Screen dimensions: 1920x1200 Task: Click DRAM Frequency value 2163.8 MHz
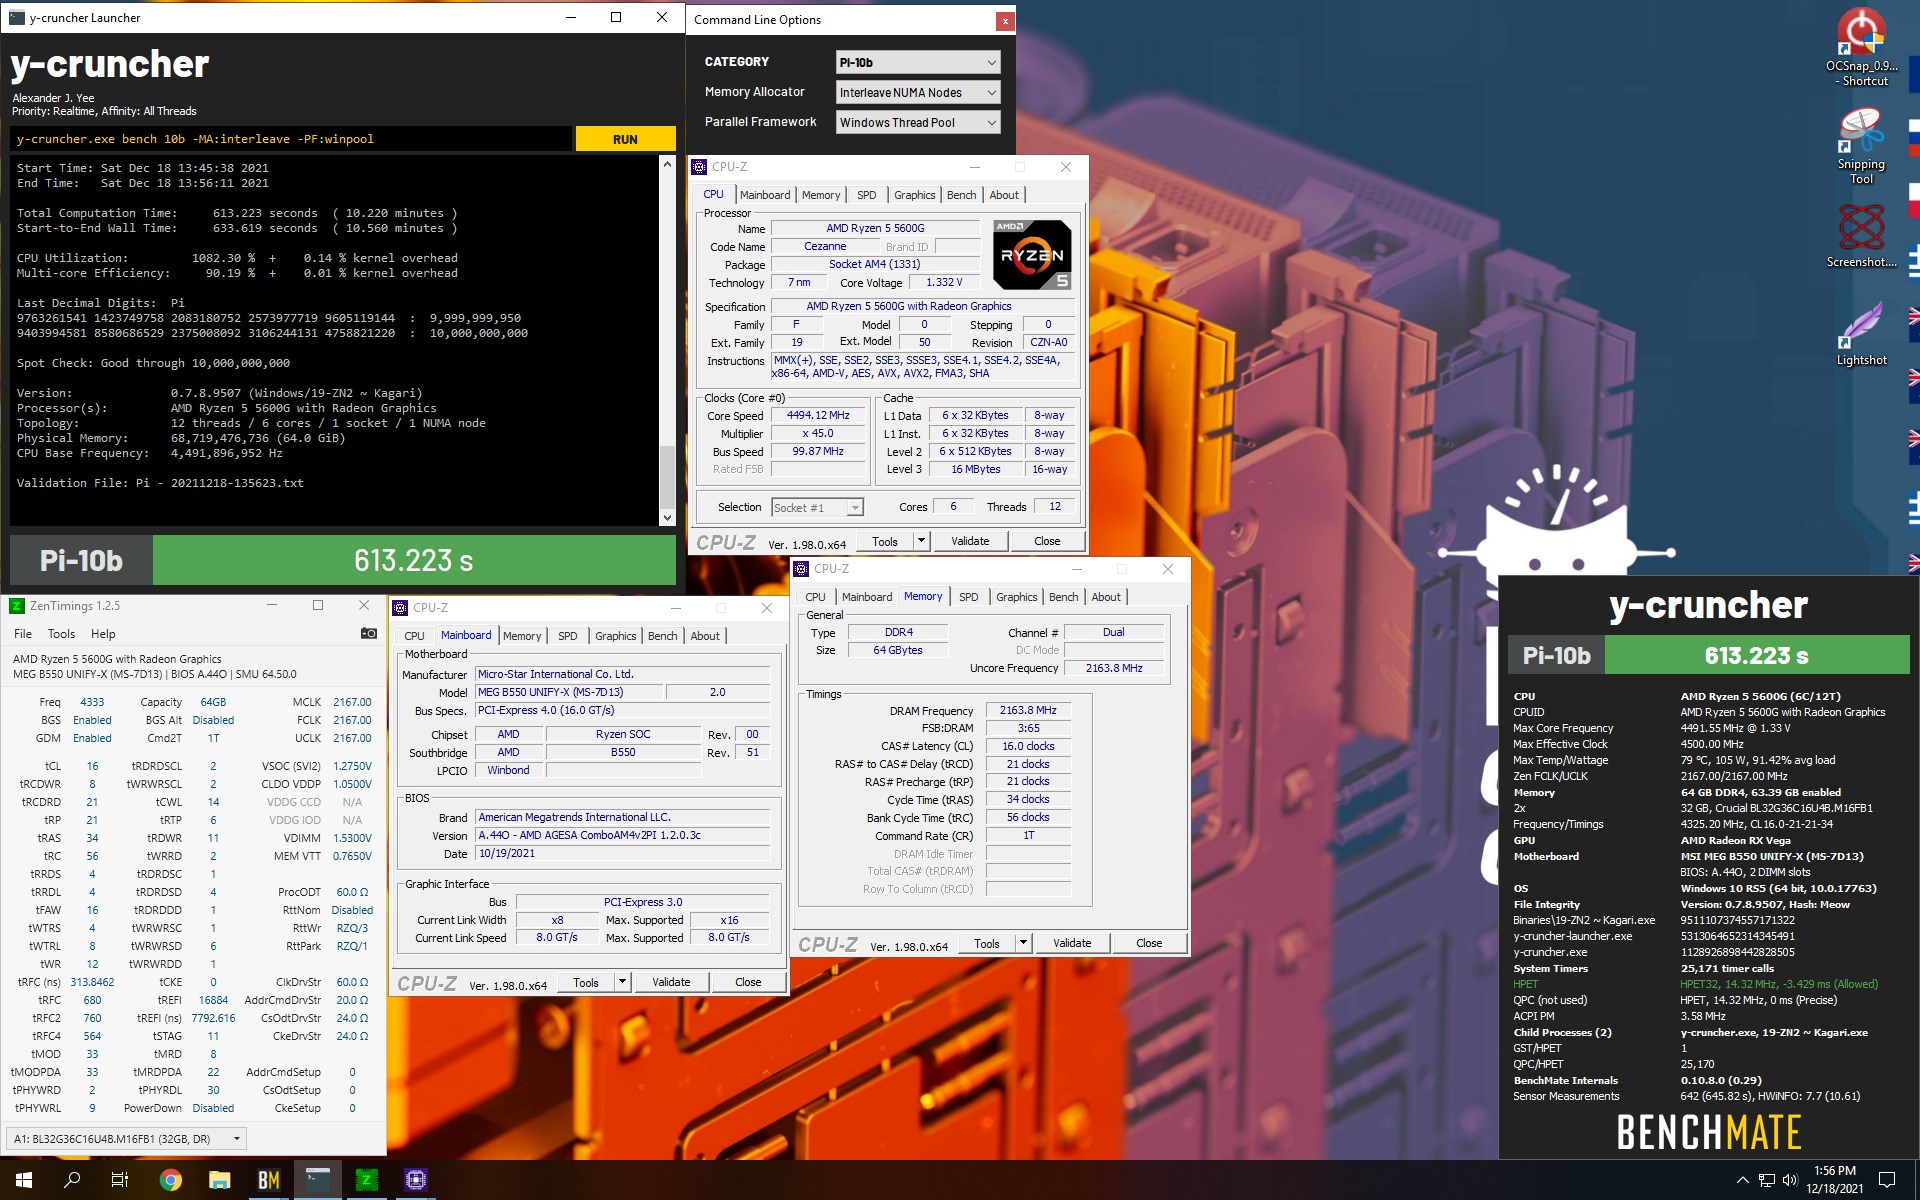[x=1028, y=710]
